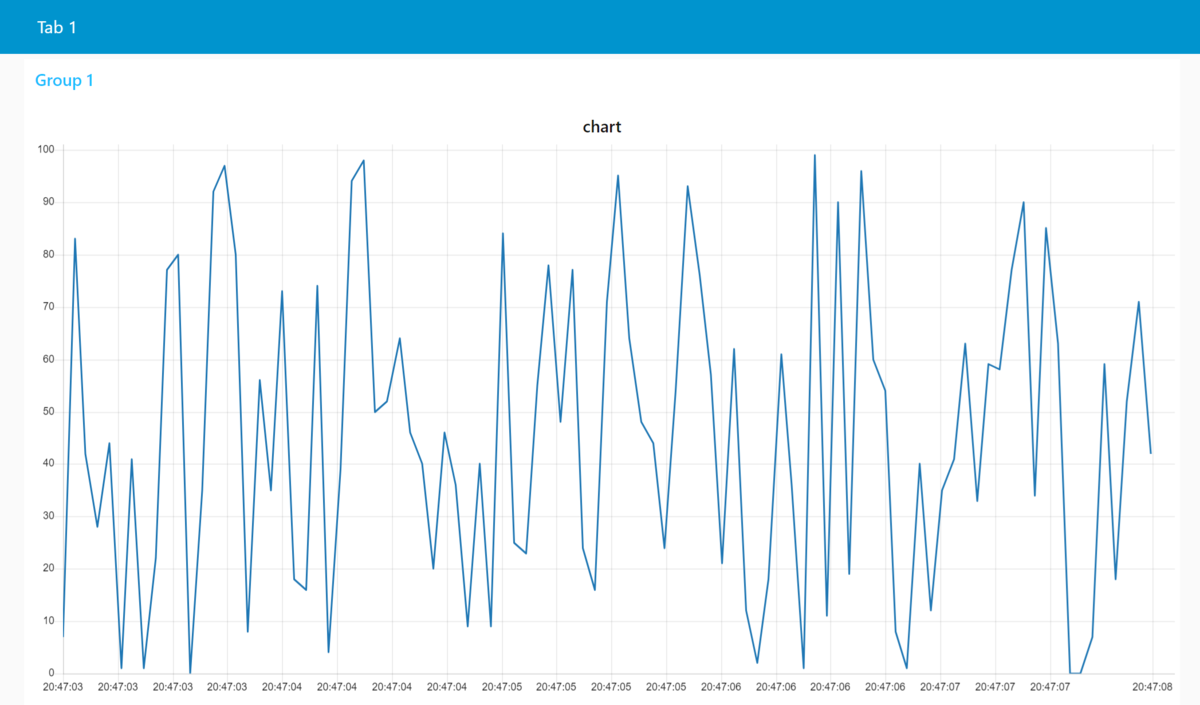Viewport: 1200px width, 705px height.
Task: Click the y-axis label 100
Action: tap(47, 150)
